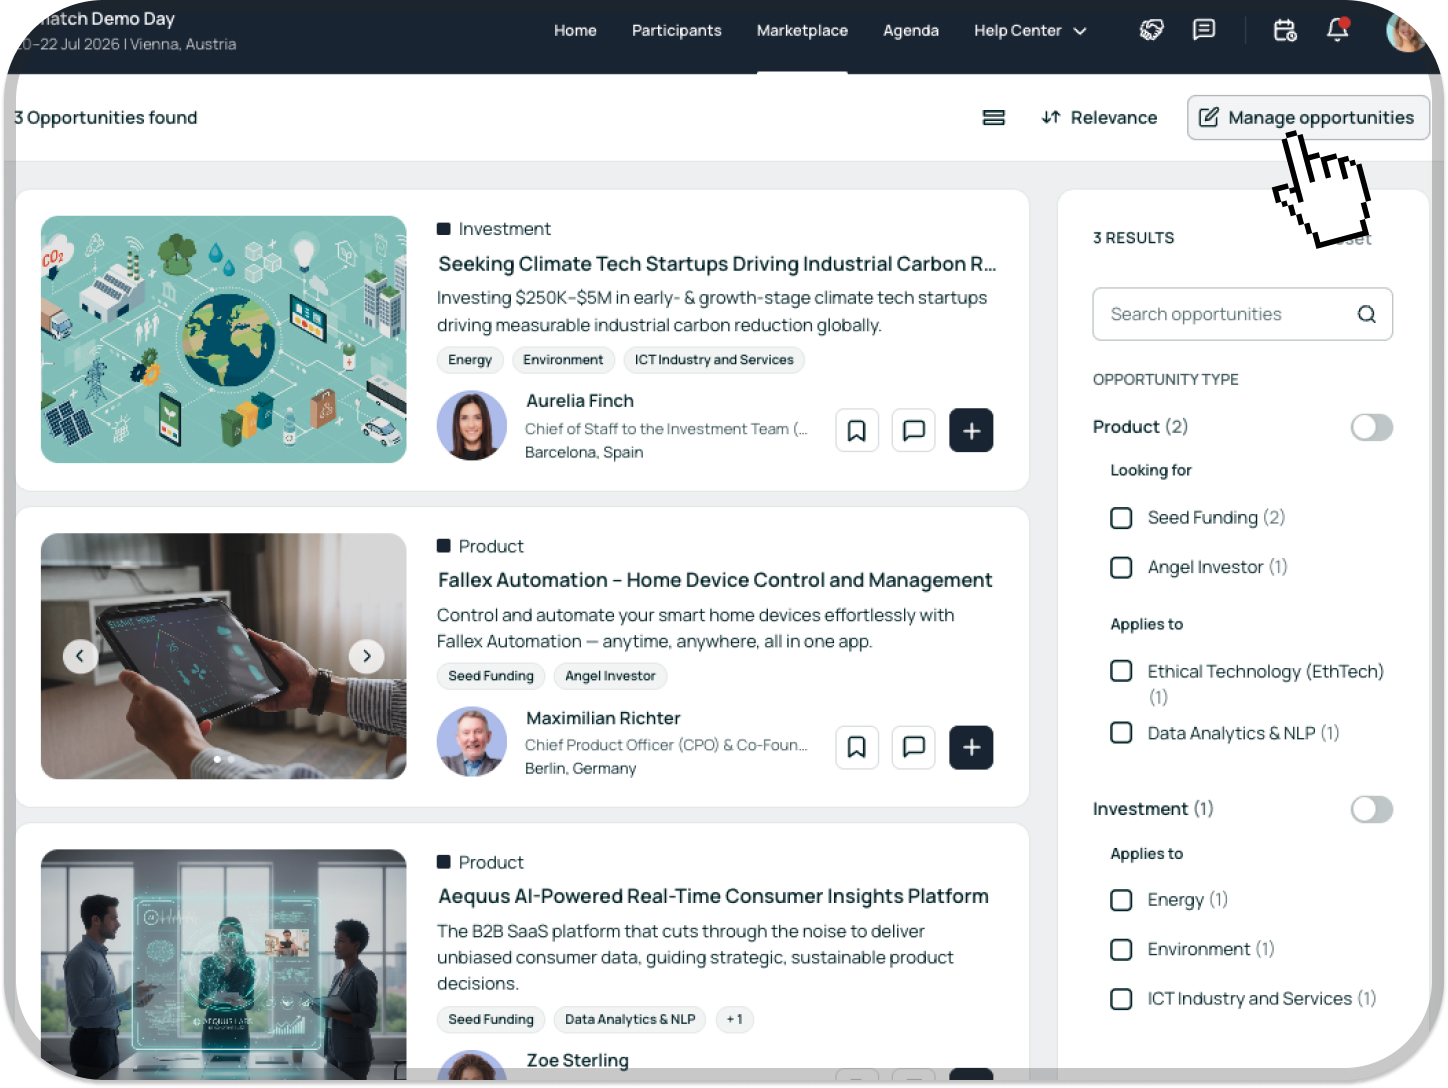
Task: Open the handshake meetings icon in header
Action: [1152, 30]
